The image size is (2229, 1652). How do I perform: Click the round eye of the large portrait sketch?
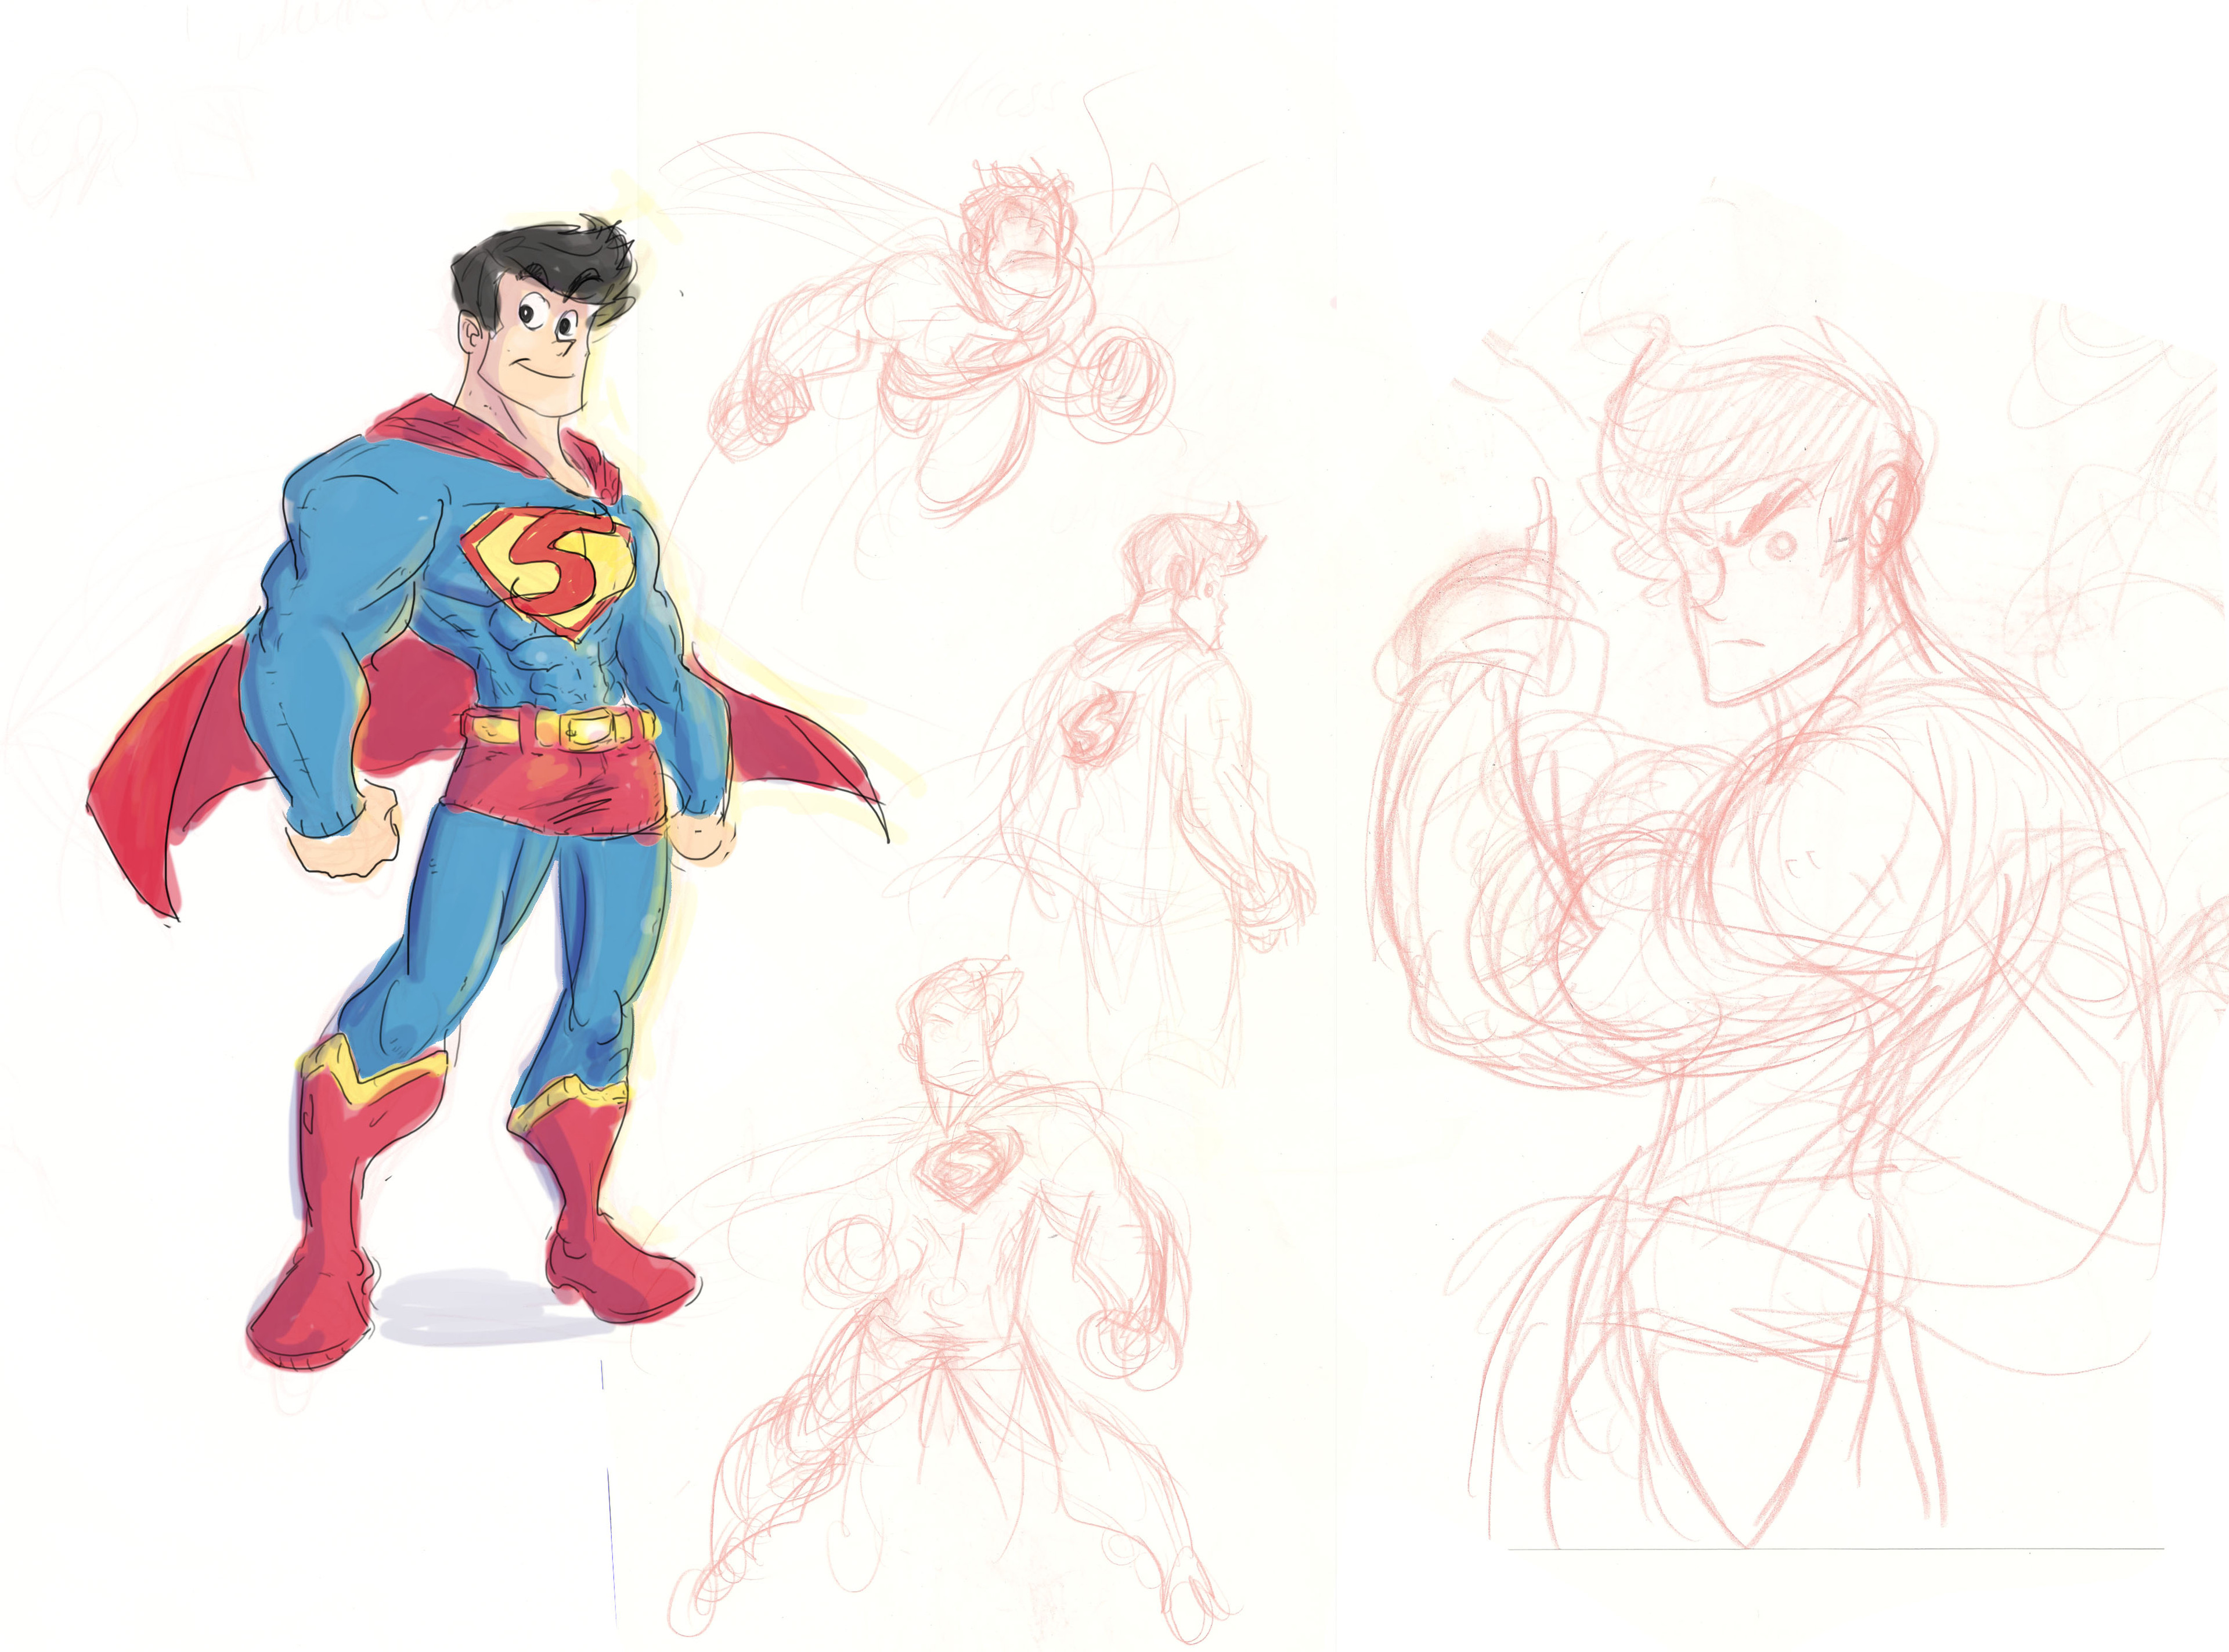pos(1781,546)
